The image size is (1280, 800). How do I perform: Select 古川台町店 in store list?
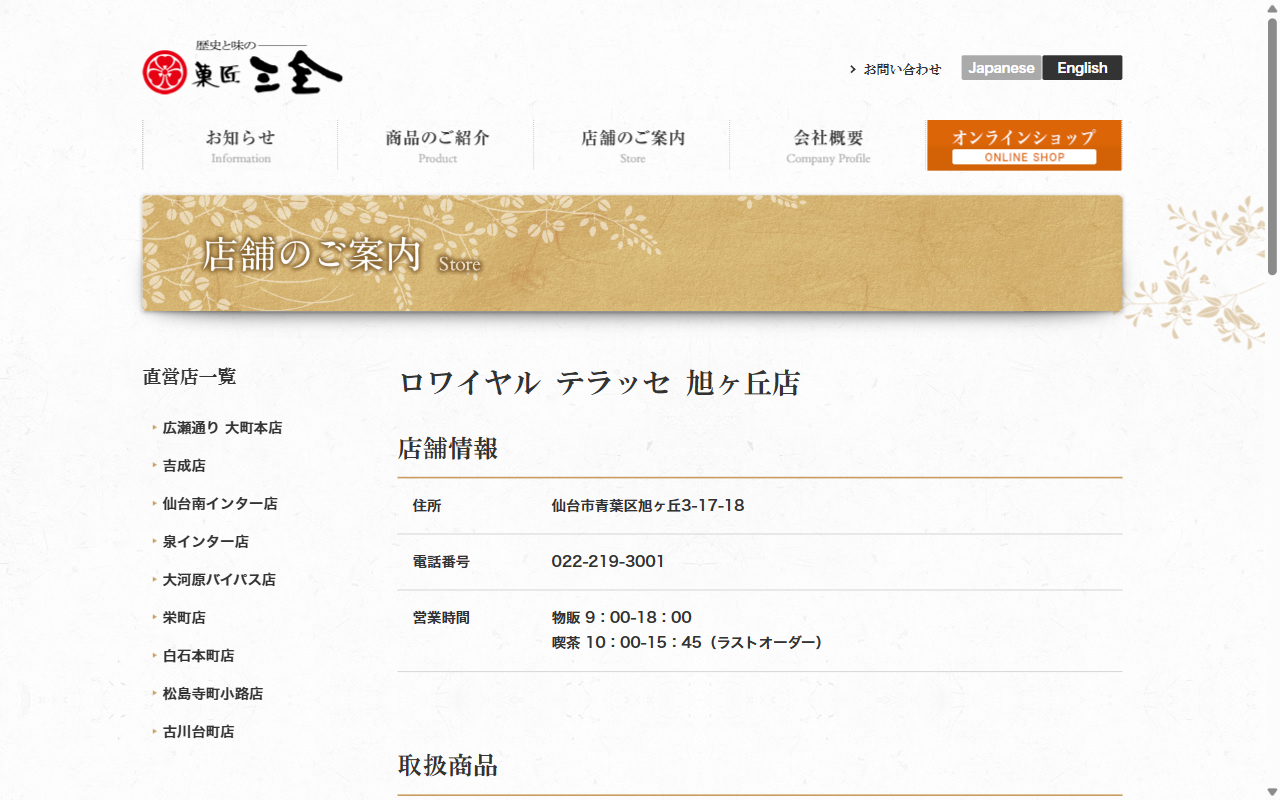[x=198, y=732]
